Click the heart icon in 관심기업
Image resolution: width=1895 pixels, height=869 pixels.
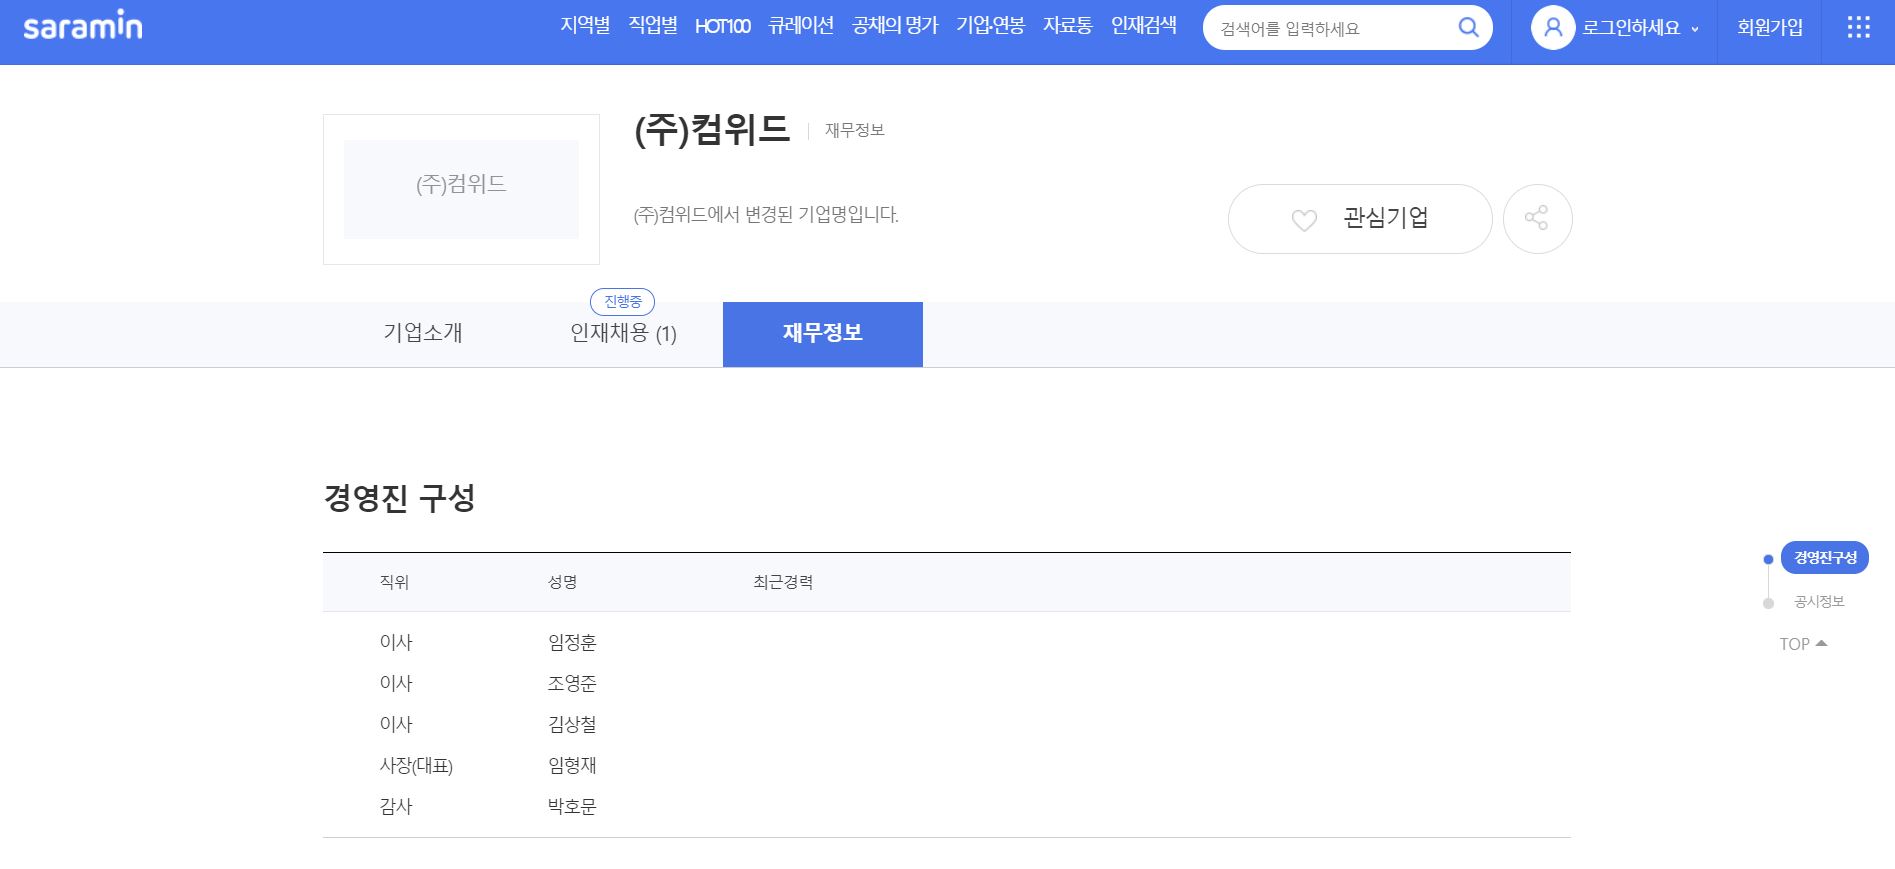pos(1304,220)
